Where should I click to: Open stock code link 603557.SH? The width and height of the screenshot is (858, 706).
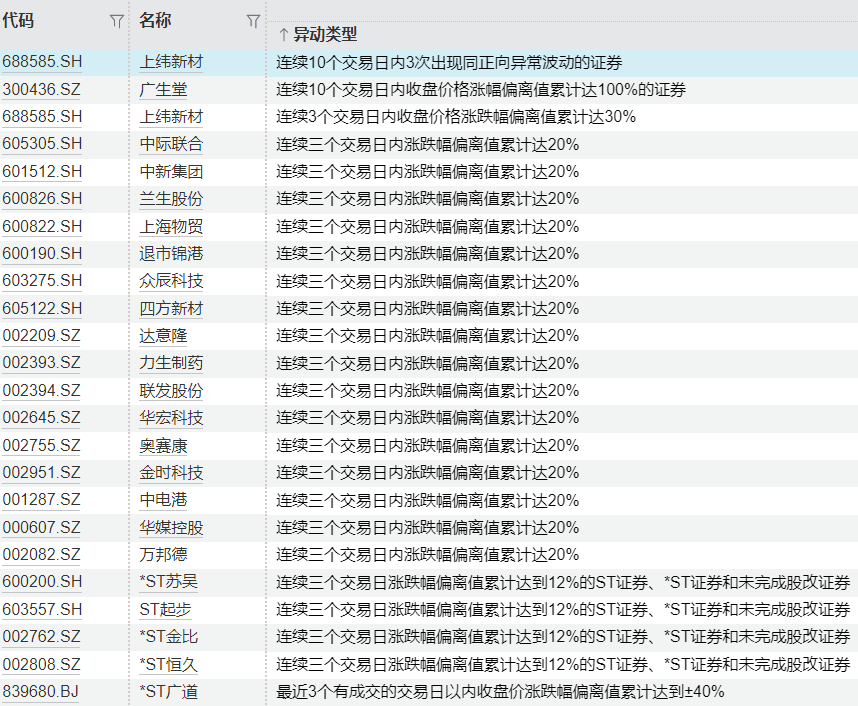(42, 609)
